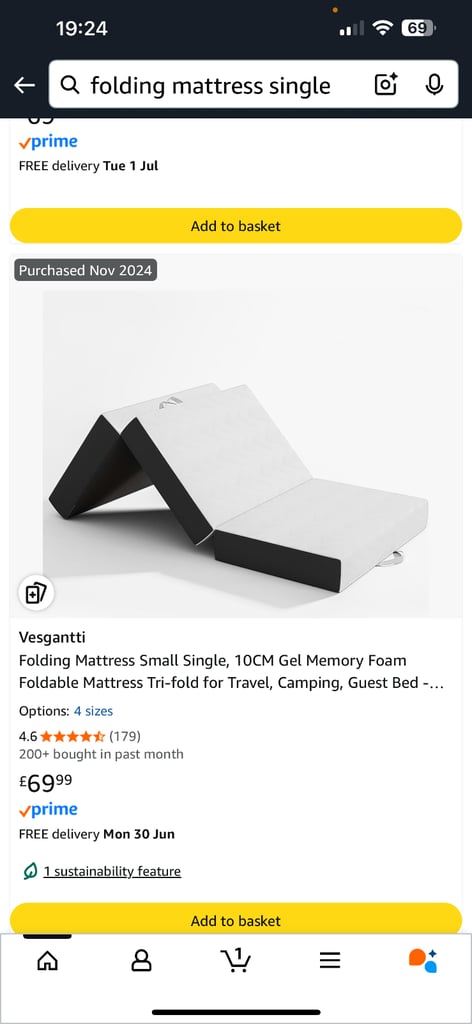472x1024 pixels.
Task: Open the basket cart icon
Action: 236,959
